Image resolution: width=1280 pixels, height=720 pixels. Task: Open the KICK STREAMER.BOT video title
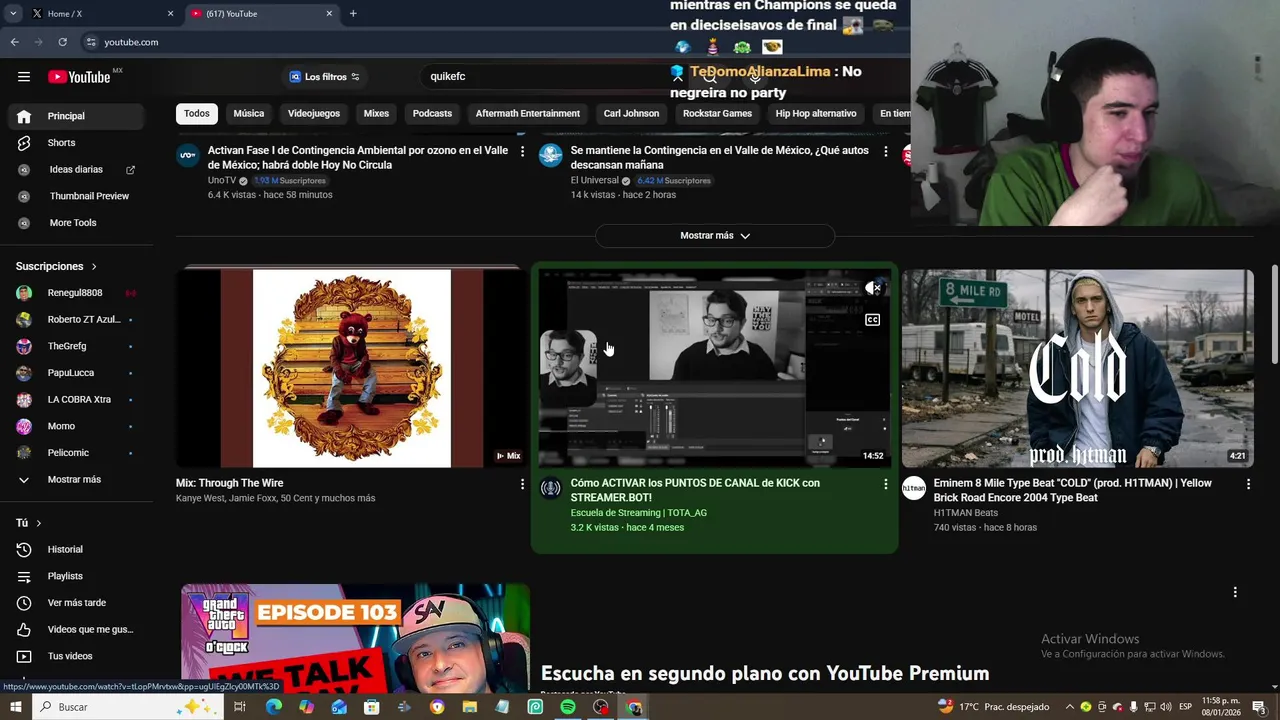click(695, 490)
